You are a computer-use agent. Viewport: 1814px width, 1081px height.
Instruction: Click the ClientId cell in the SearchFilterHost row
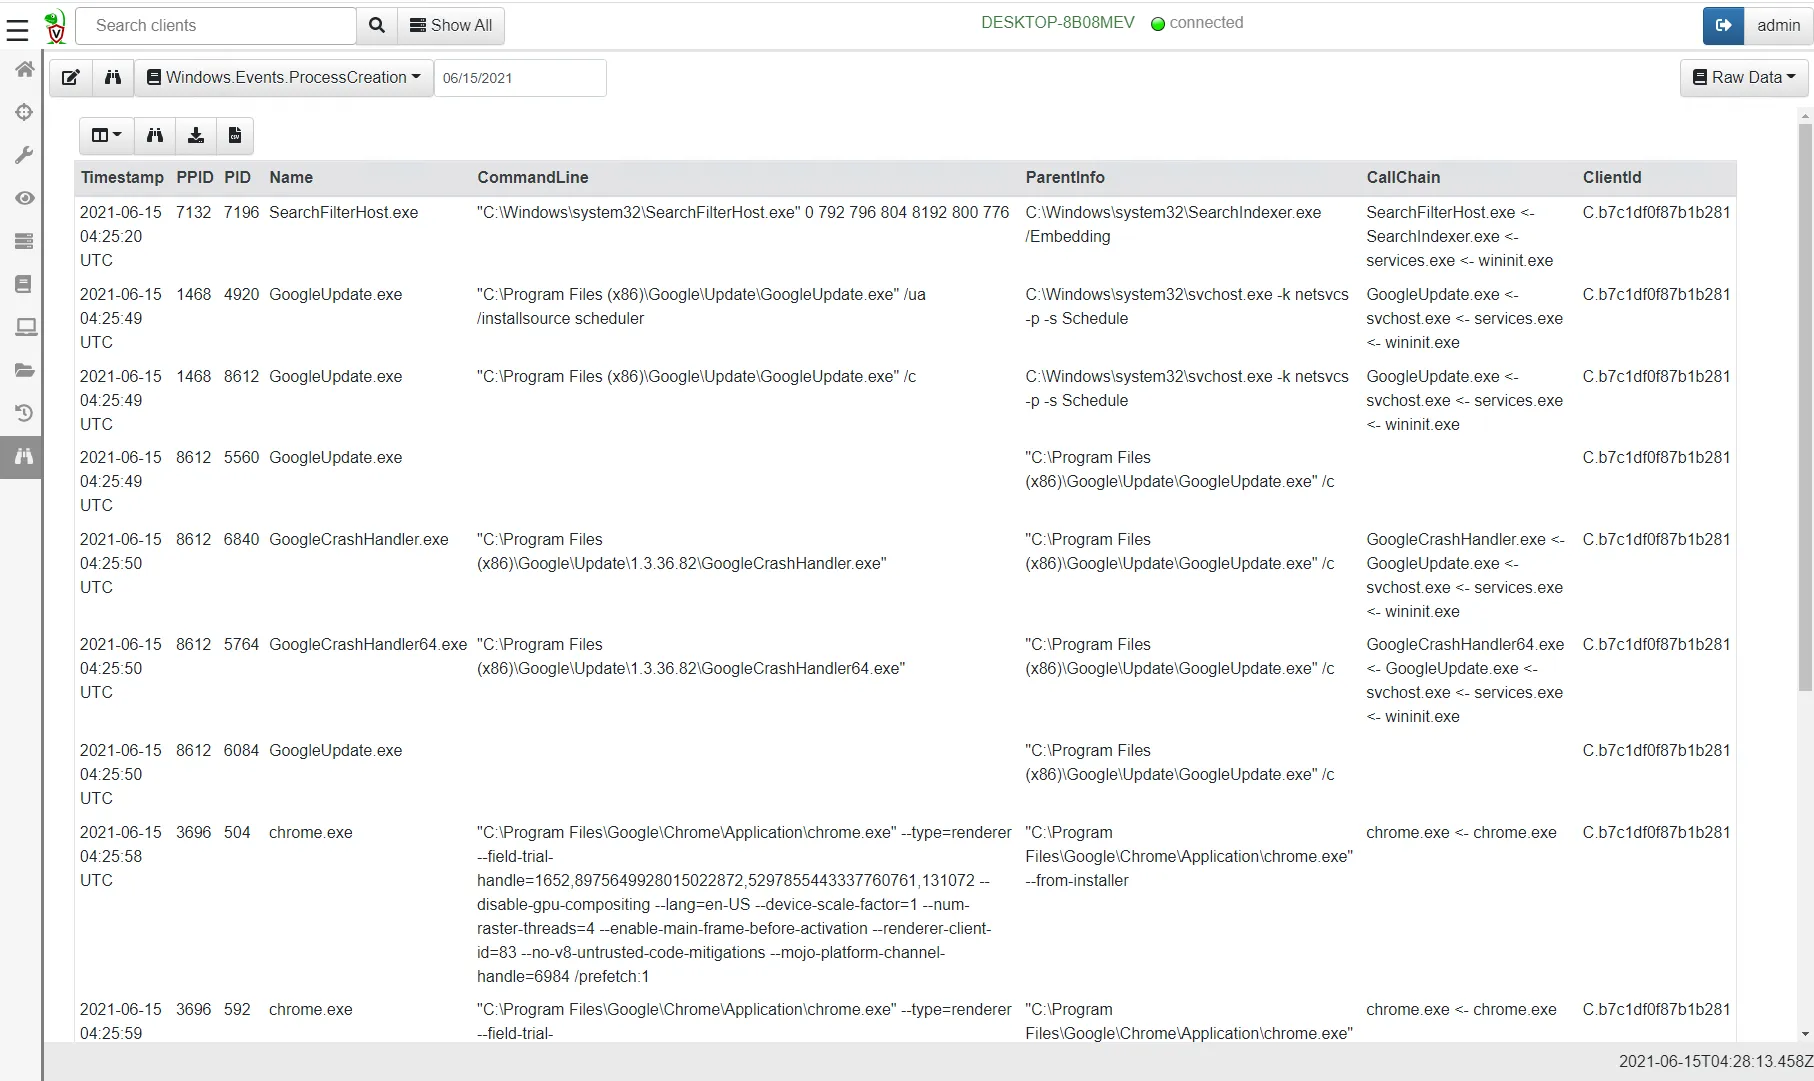pyautogui.click(x=1656, y=213)
